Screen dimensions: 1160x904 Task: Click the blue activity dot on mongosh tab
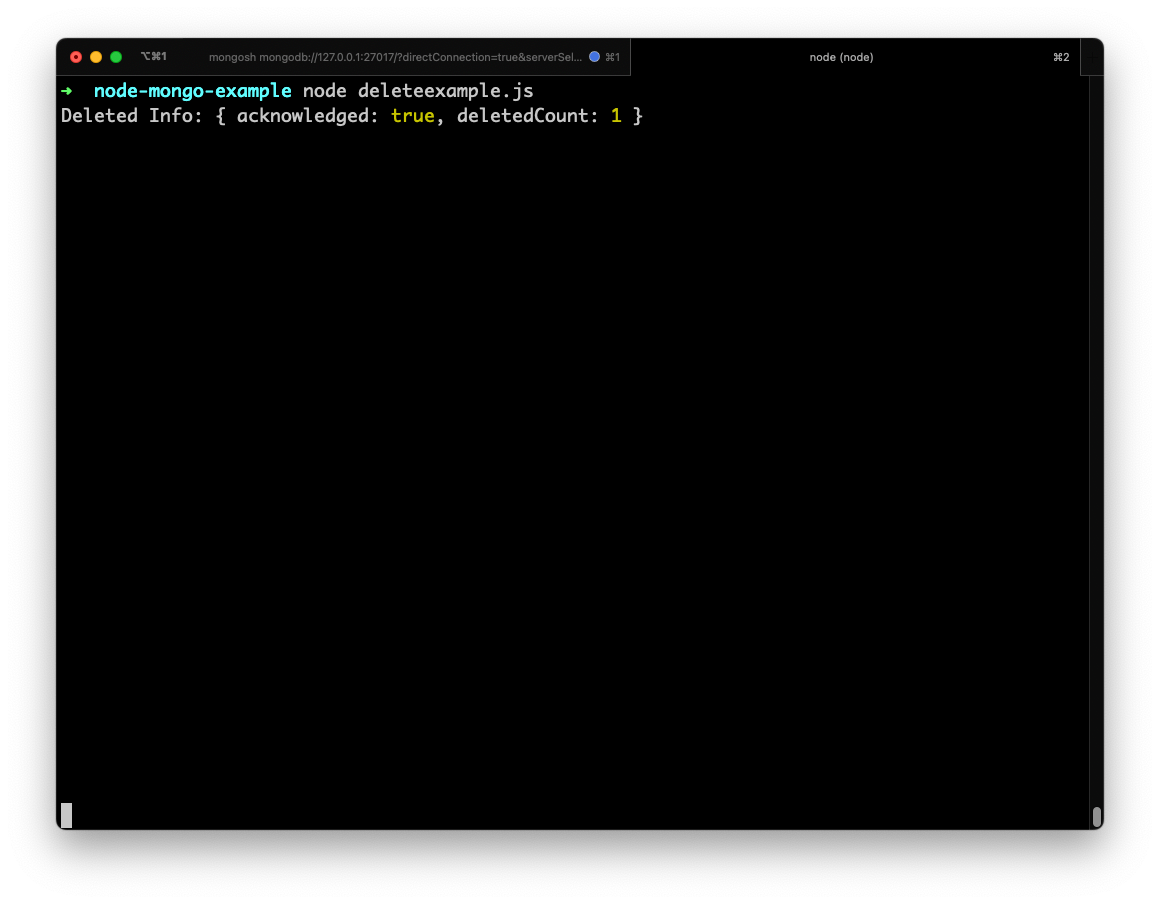(x=594, y=57)
